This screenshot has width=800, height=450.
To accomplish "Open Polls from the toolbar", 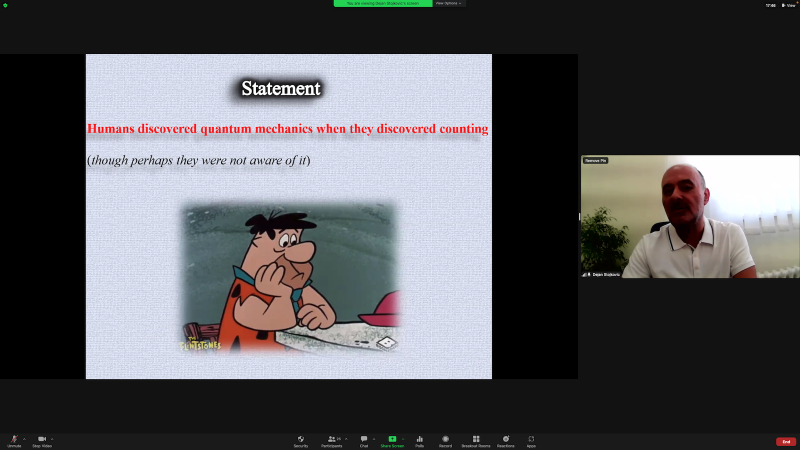I will (x=419, y=441).
